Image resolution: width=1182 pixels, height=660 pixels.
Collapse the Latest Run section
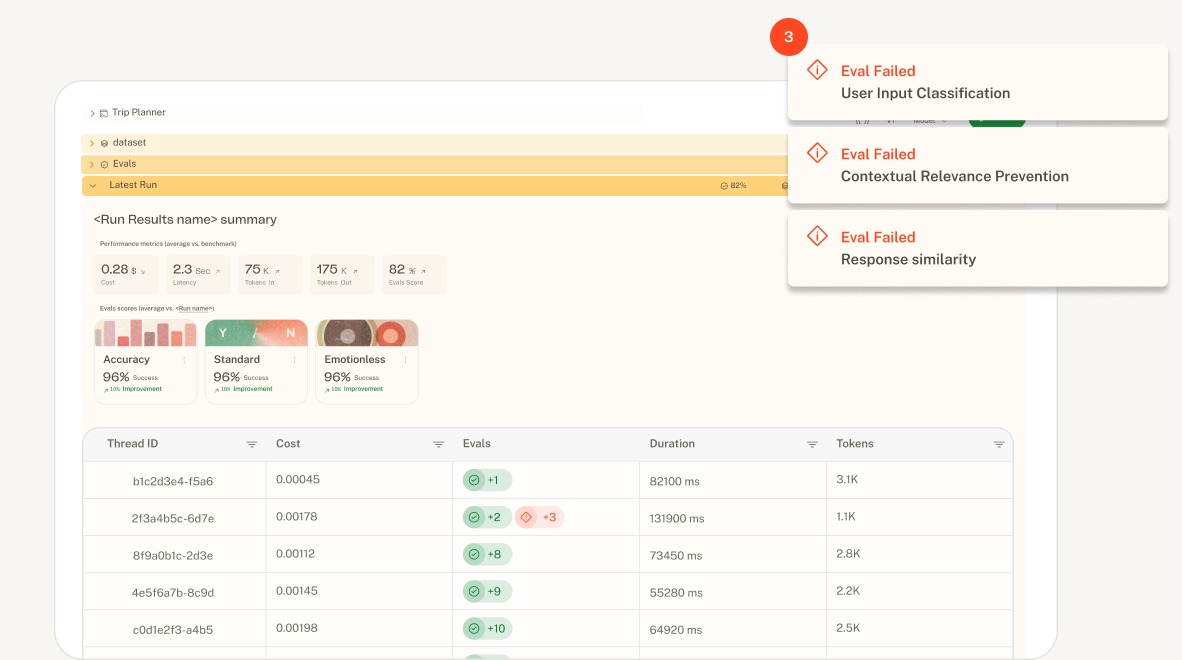[x=92, y=186]
